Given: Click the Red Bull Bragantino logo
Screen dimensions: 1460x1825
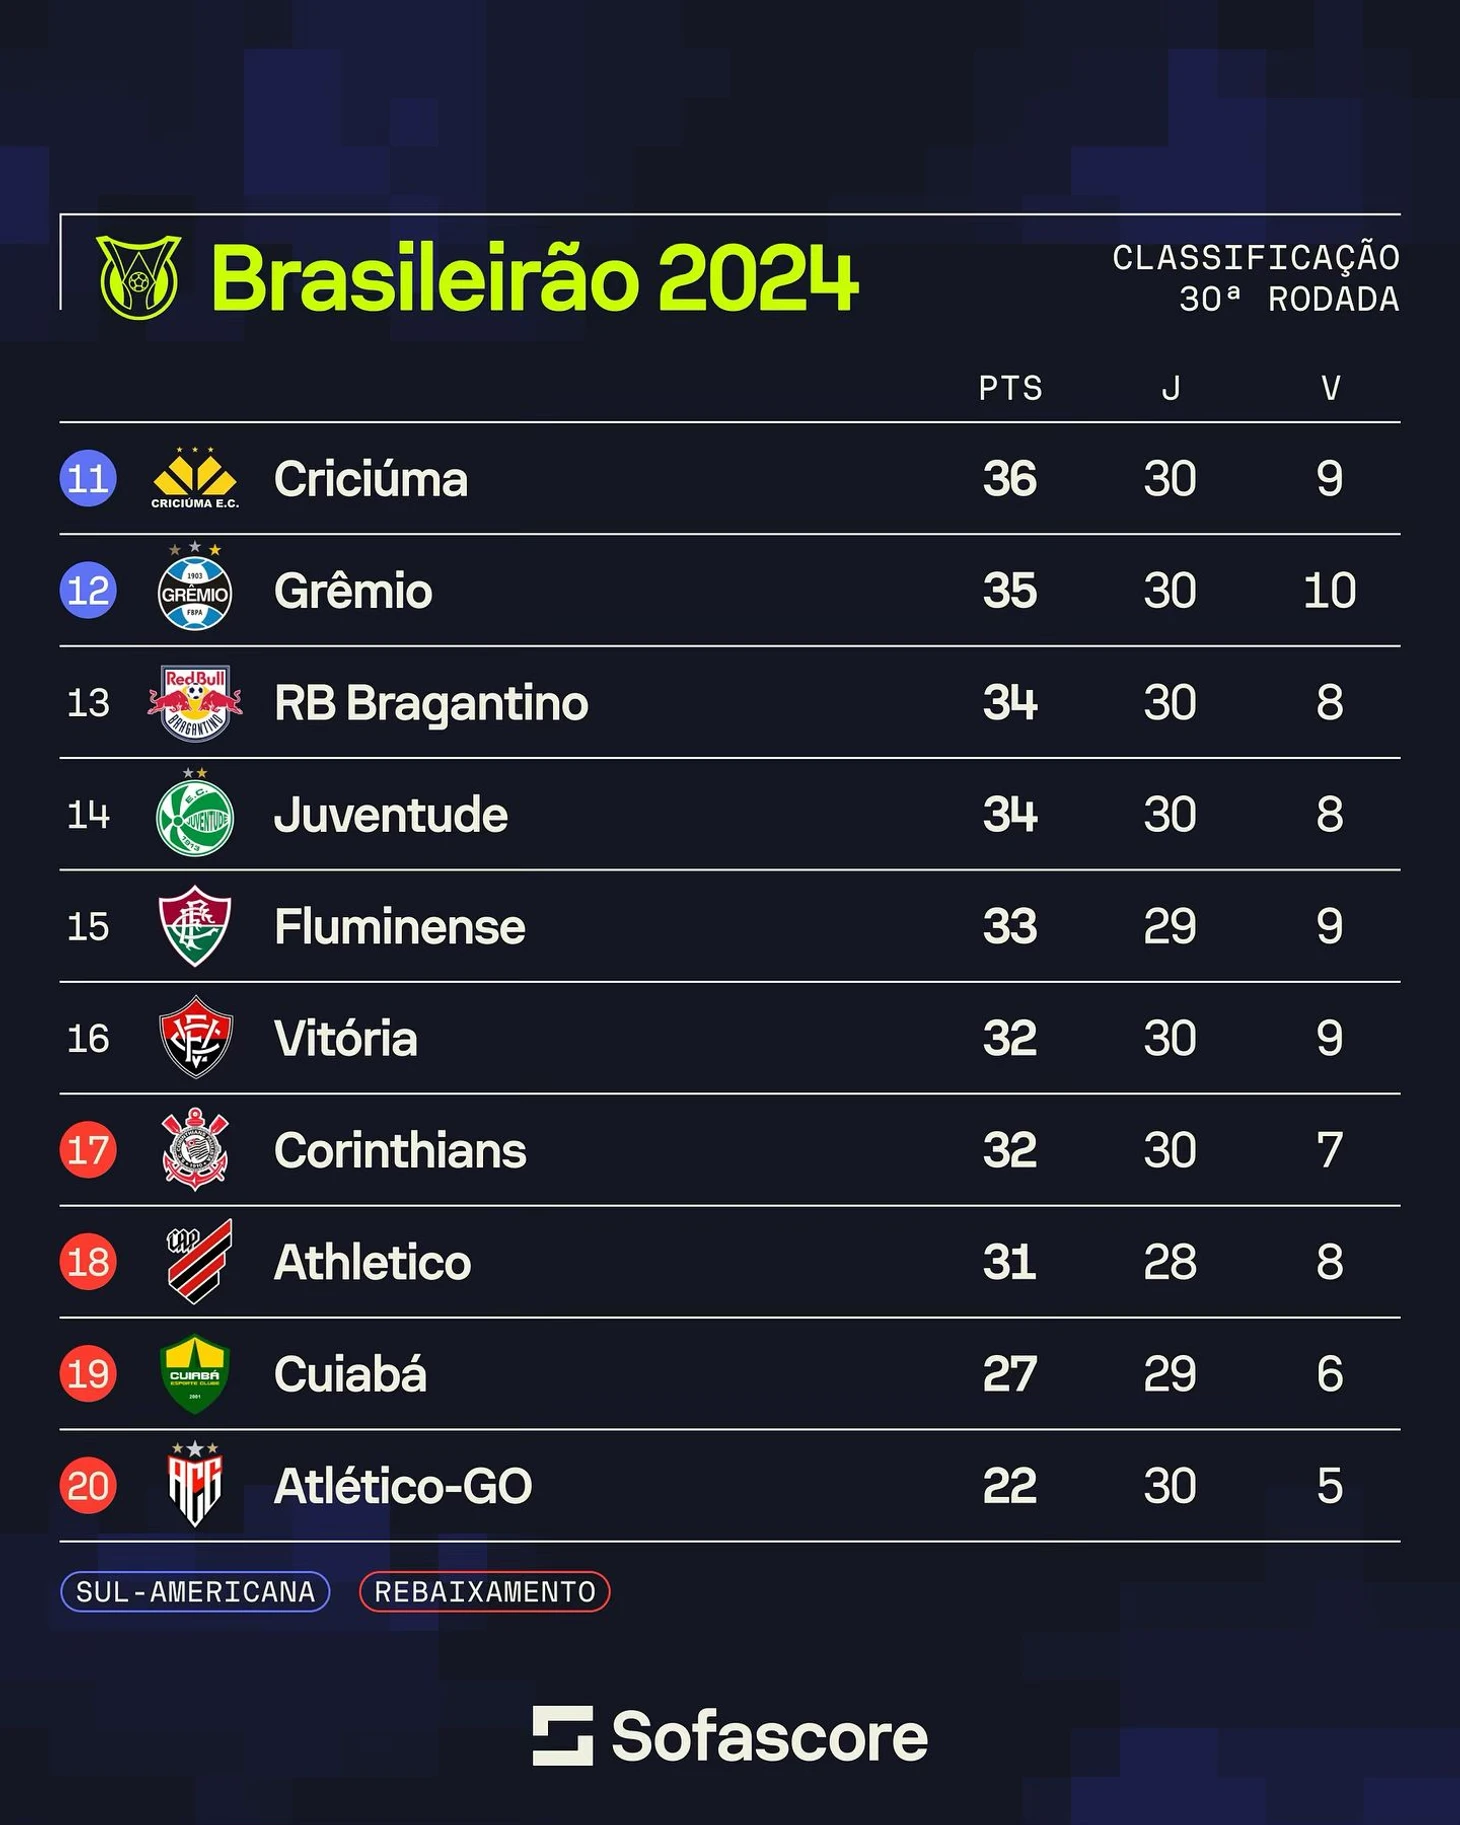Looking at the screenshot, I should point(195,702).
